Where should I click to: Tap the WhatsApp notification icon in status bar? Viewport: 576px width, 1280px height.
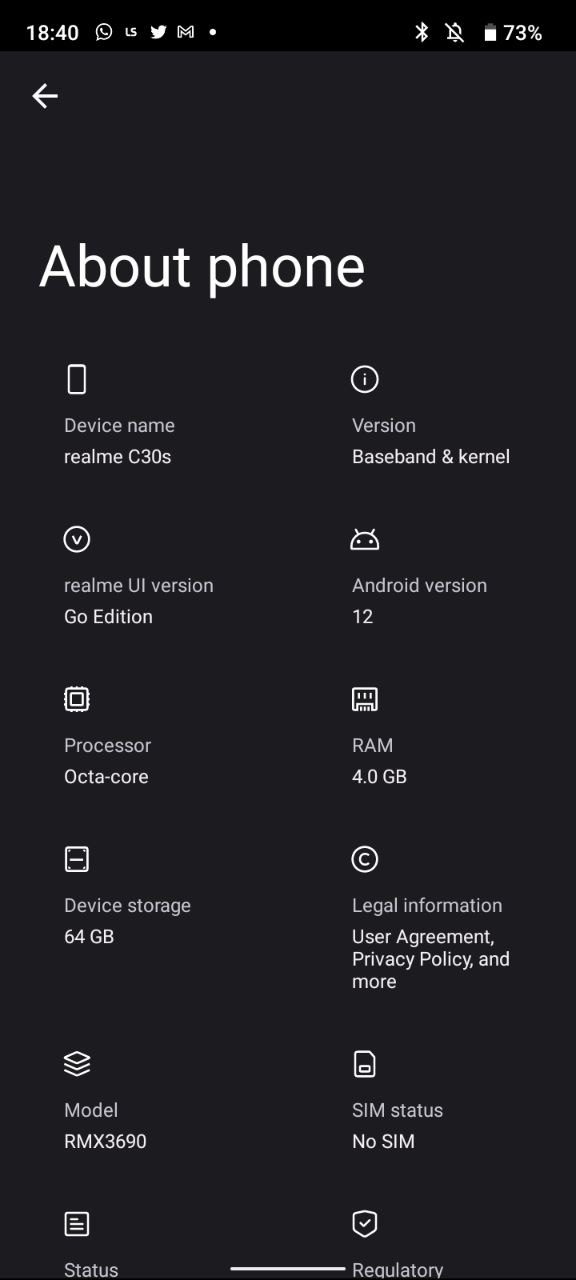(104, 32)
